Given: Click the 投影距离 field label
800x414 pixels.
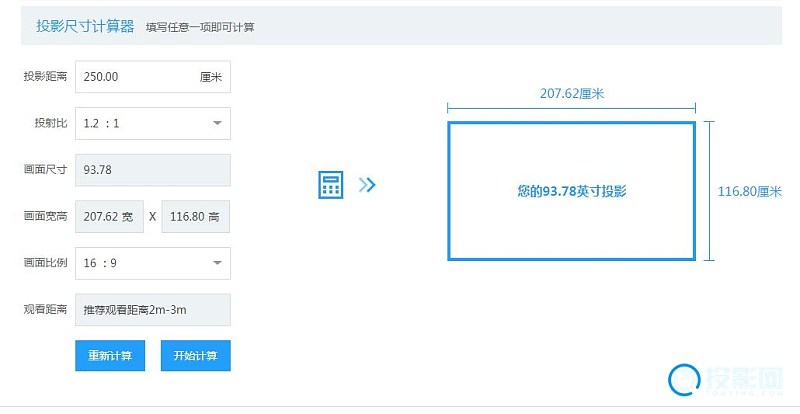Looking at the screenshot, I should pos(45,77).
